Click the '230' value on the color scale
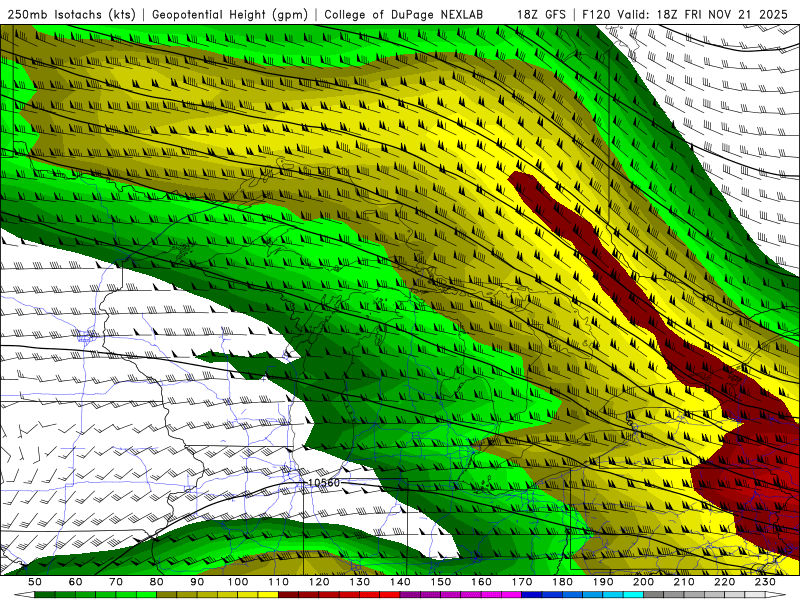Viewport: 800px width, 600px height. coord(765,582)
